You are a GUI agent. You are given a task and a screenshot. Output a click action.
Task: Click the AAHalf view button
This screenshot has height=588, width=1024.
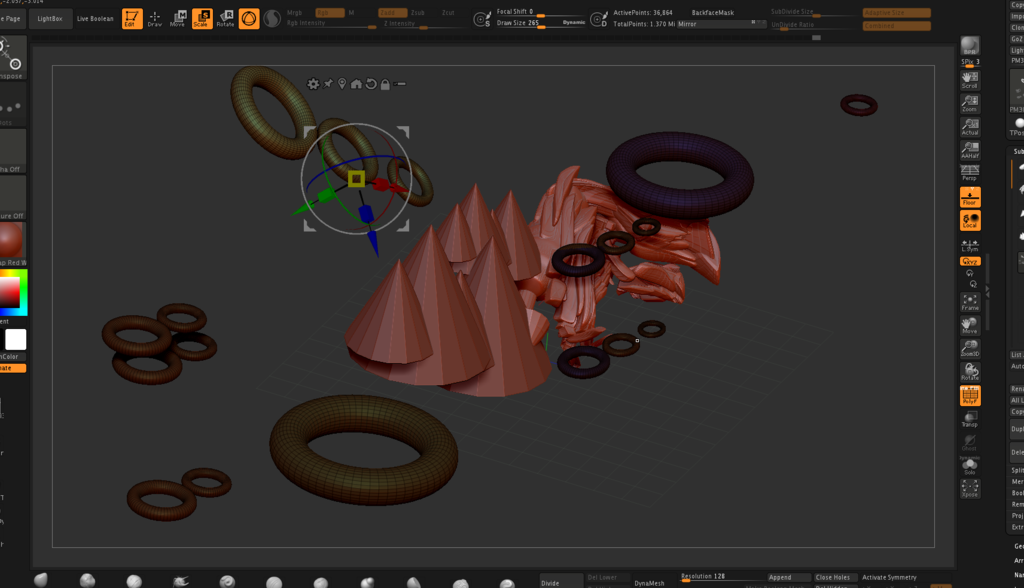(x=970, y=150)
